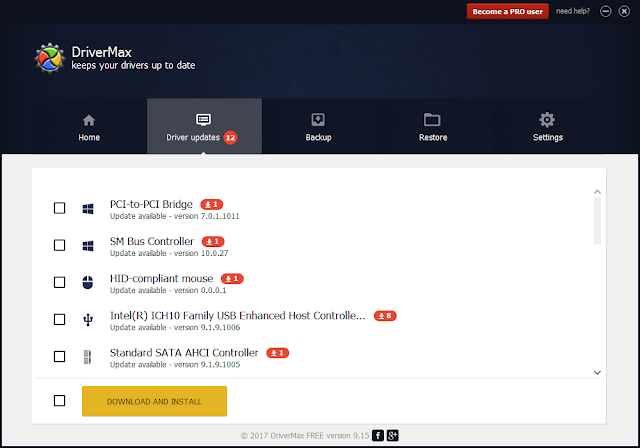Click 'Update available - version 9.1.9.1005' text
The height and width of the screenshot is (448, 640).
[175, 365]
